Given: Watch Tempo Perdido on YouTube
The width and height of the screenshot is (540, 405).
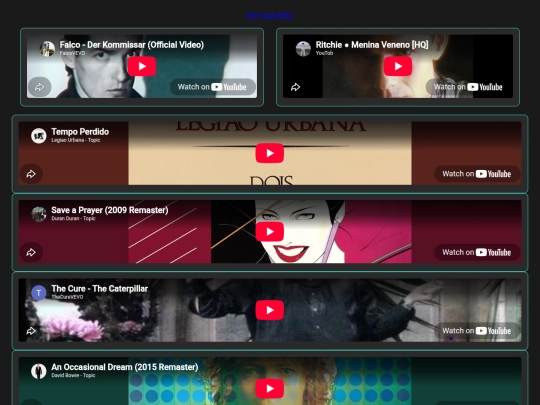Looking at the screenshot, I should point(477,174).
